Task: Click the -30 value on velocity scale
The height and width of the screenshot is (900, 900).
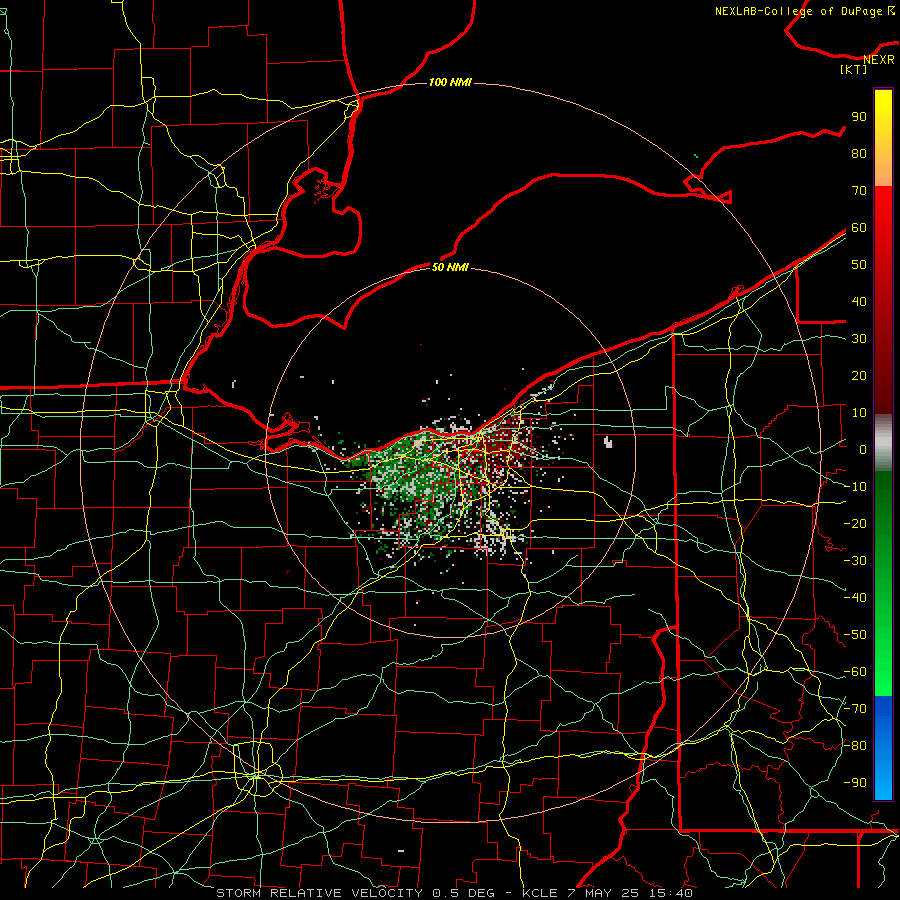Action: click(855, 561)
